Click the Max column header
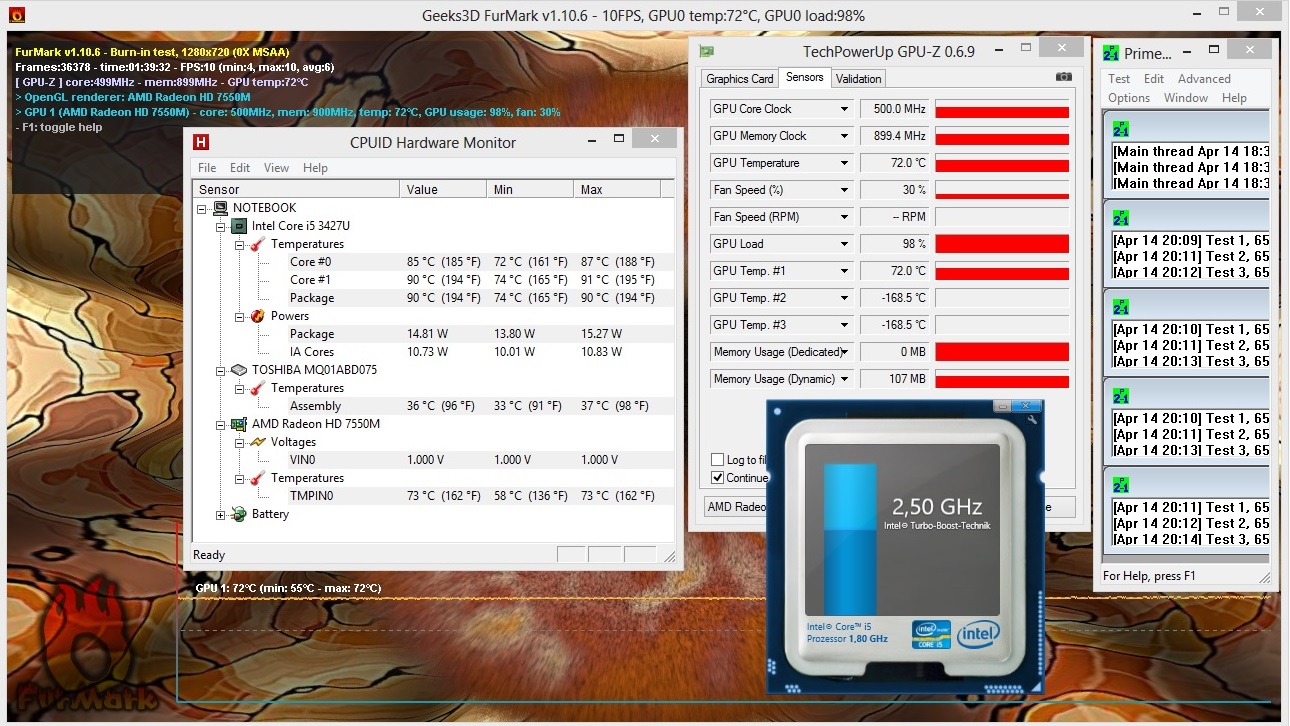 pyautogui.click(x=618, y=189)
